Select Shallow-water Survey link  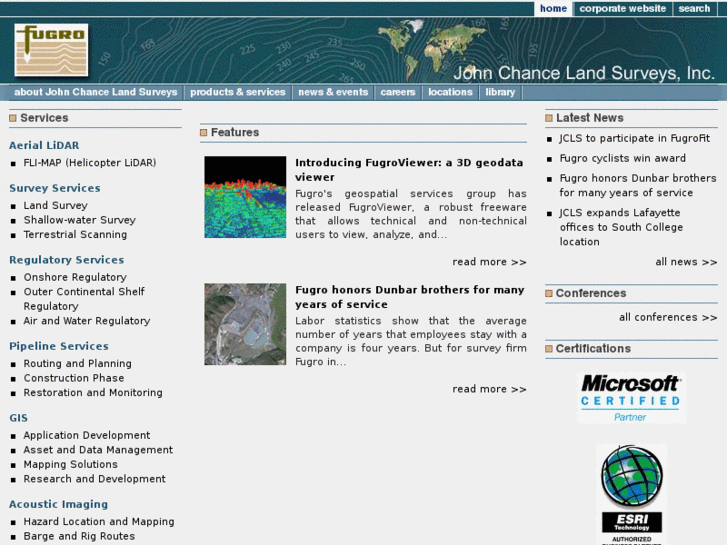point(80,220)
